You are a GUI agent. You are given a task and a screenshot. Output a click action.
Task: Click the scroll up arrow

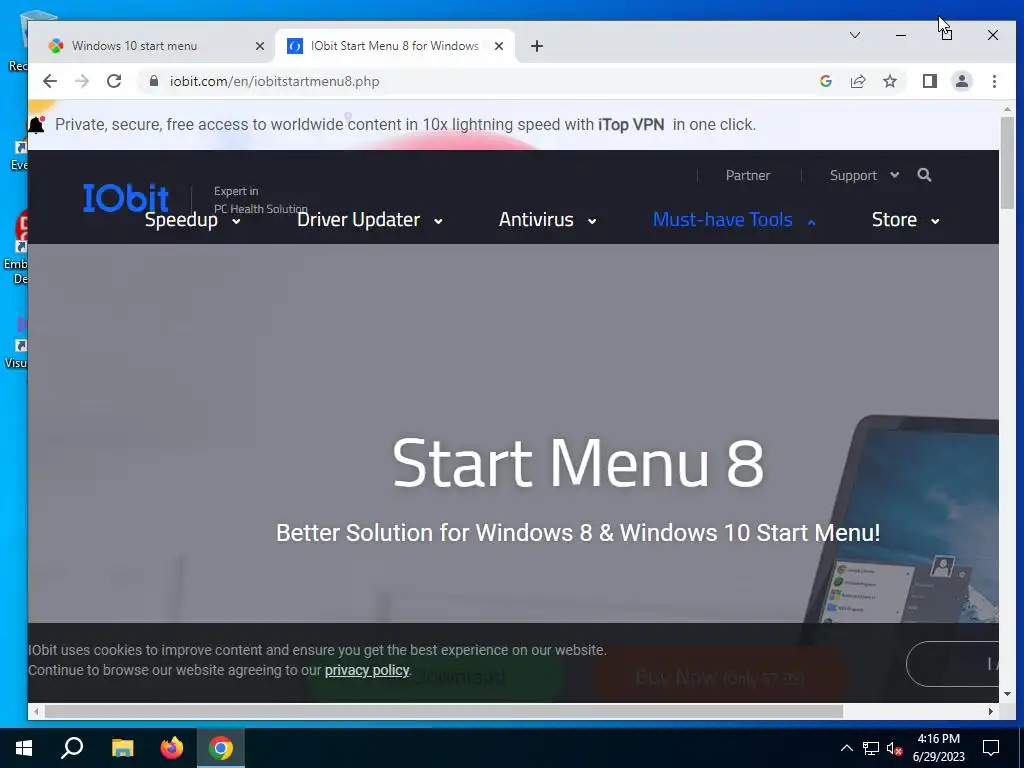point(1007,109)
